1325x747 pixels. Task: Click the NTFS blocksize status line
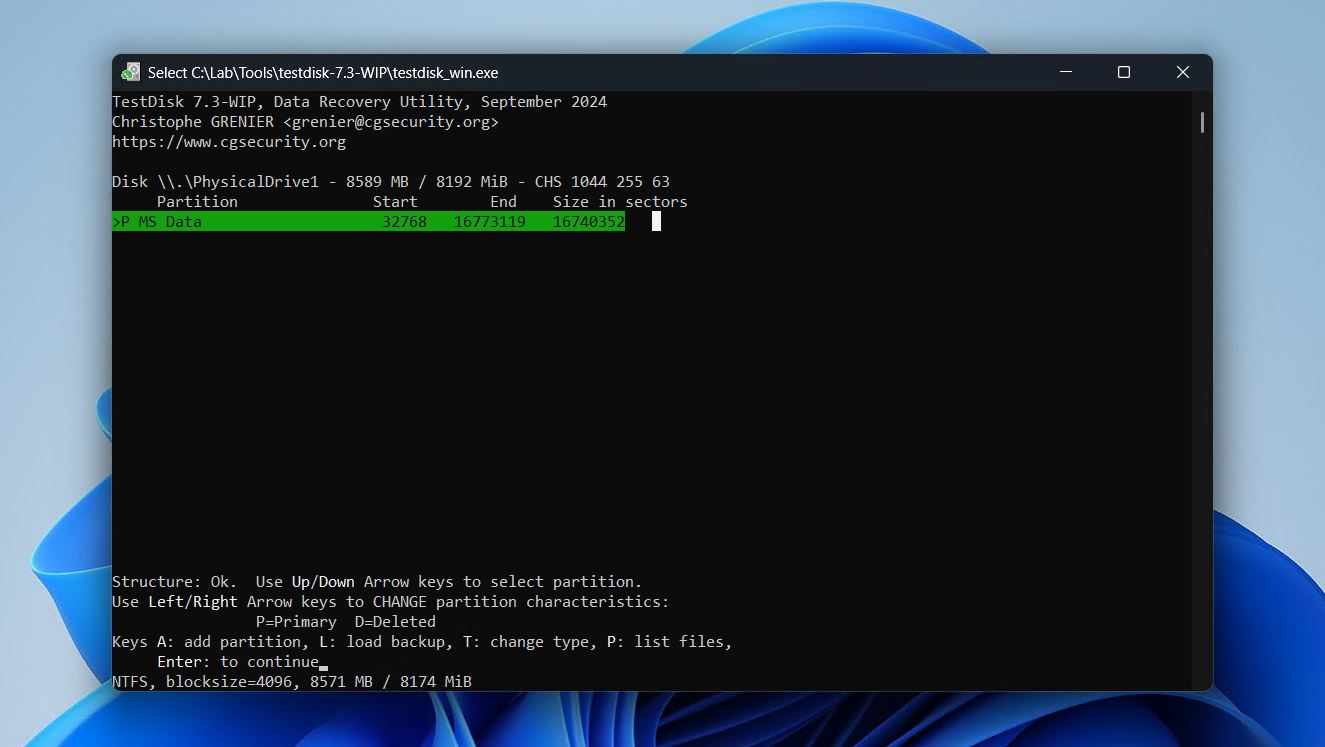[x=291, y=682]
